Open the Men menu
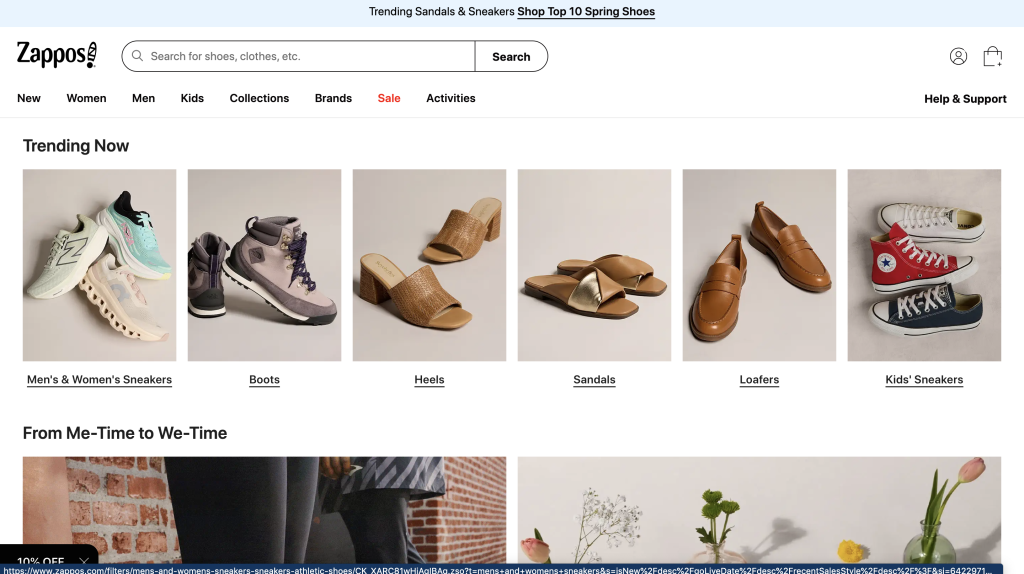1024x574 pixels. coord(144,98)
